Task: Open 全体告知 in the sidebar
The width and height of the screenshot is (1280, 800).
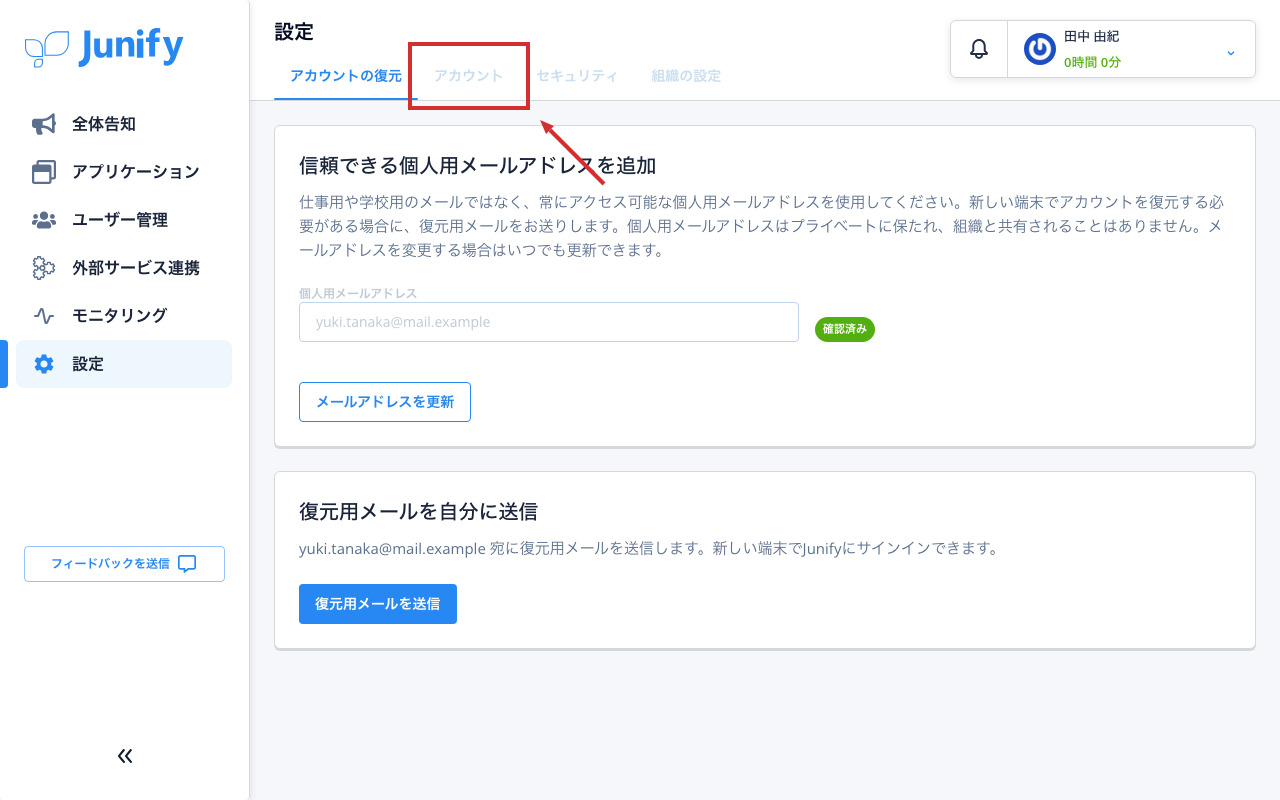Action: (x=124, y=124)
